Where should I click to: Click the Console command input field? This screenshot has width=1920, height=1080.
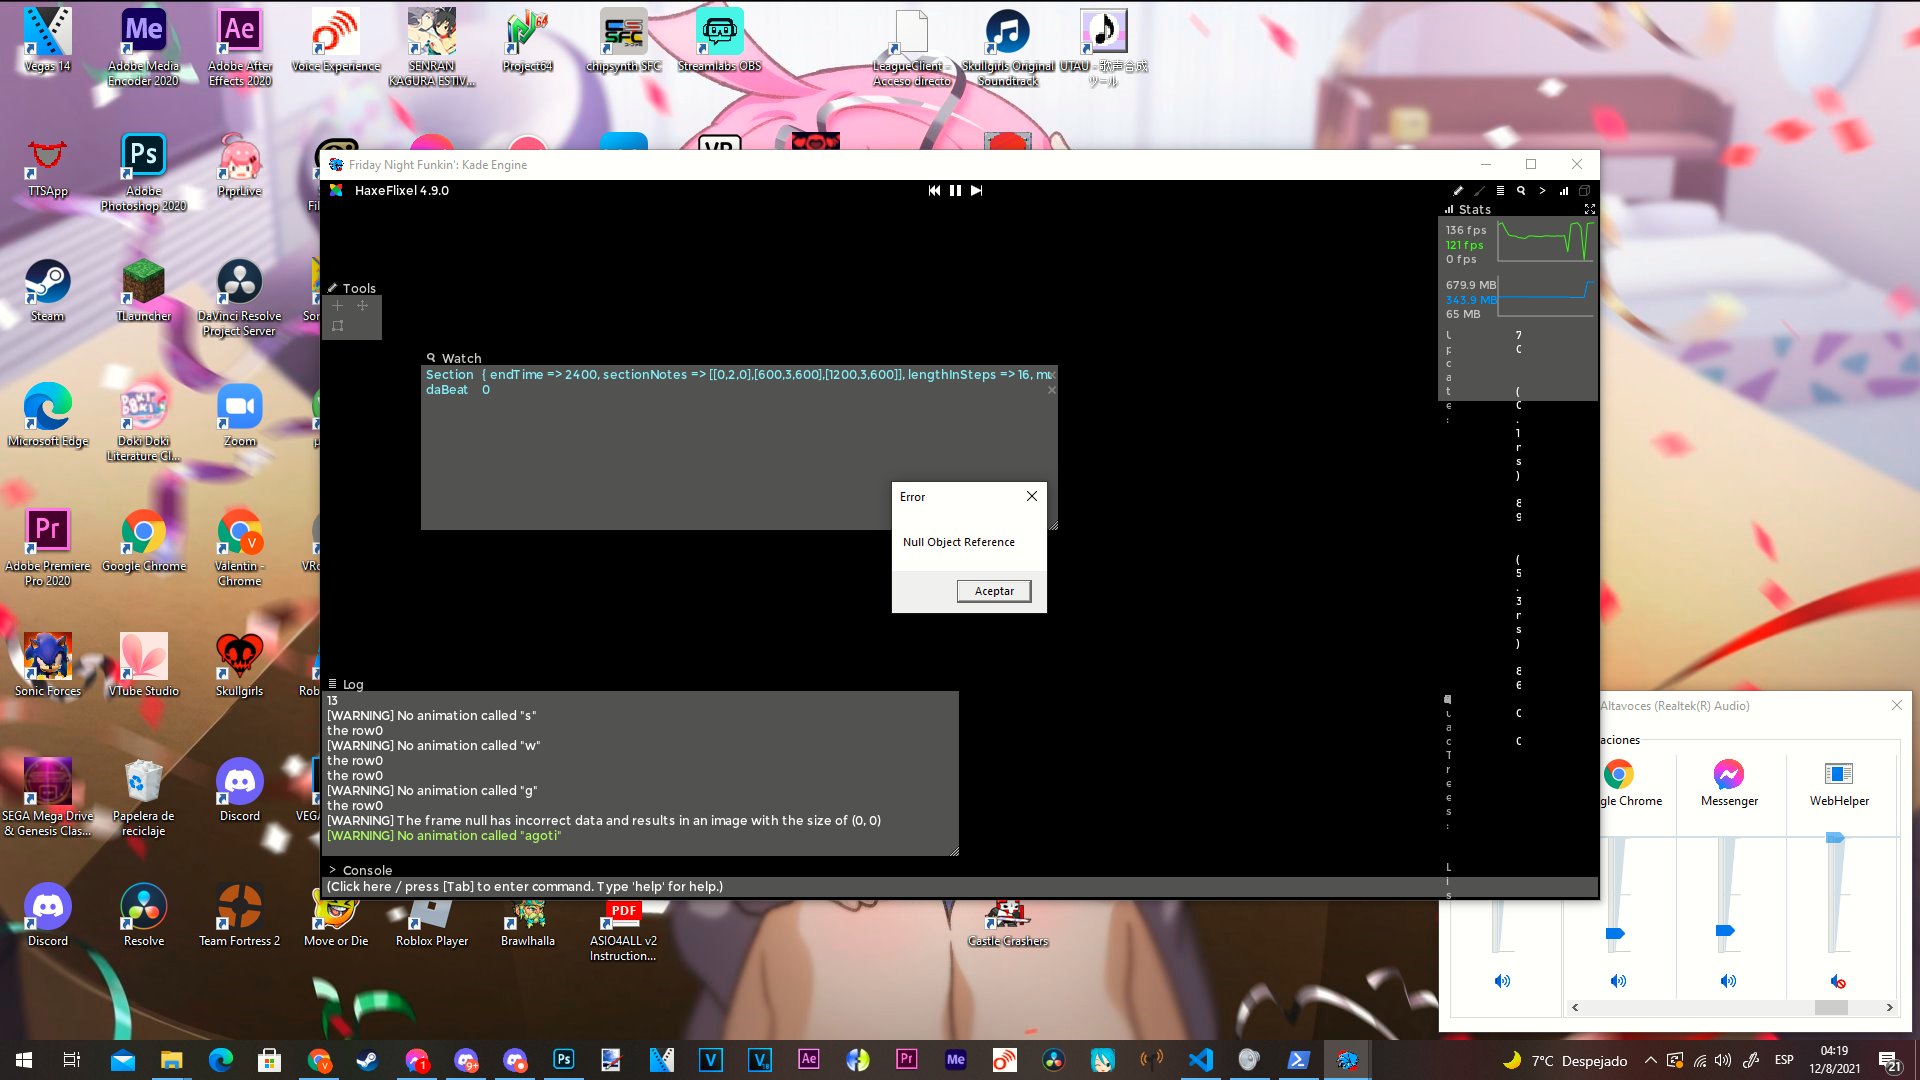tap(700, 886)
